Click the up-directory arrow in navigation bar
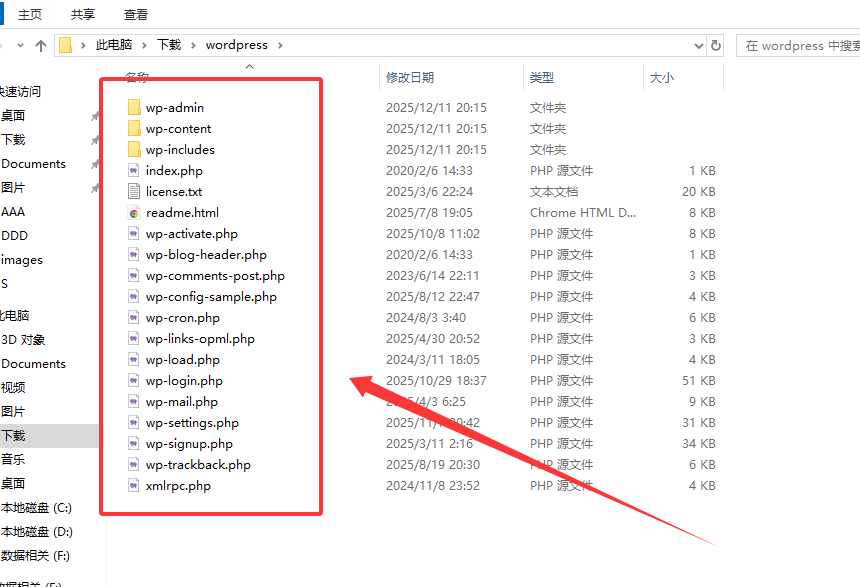Viewport: 860px width, 587px height. click(x=41, y=45)
